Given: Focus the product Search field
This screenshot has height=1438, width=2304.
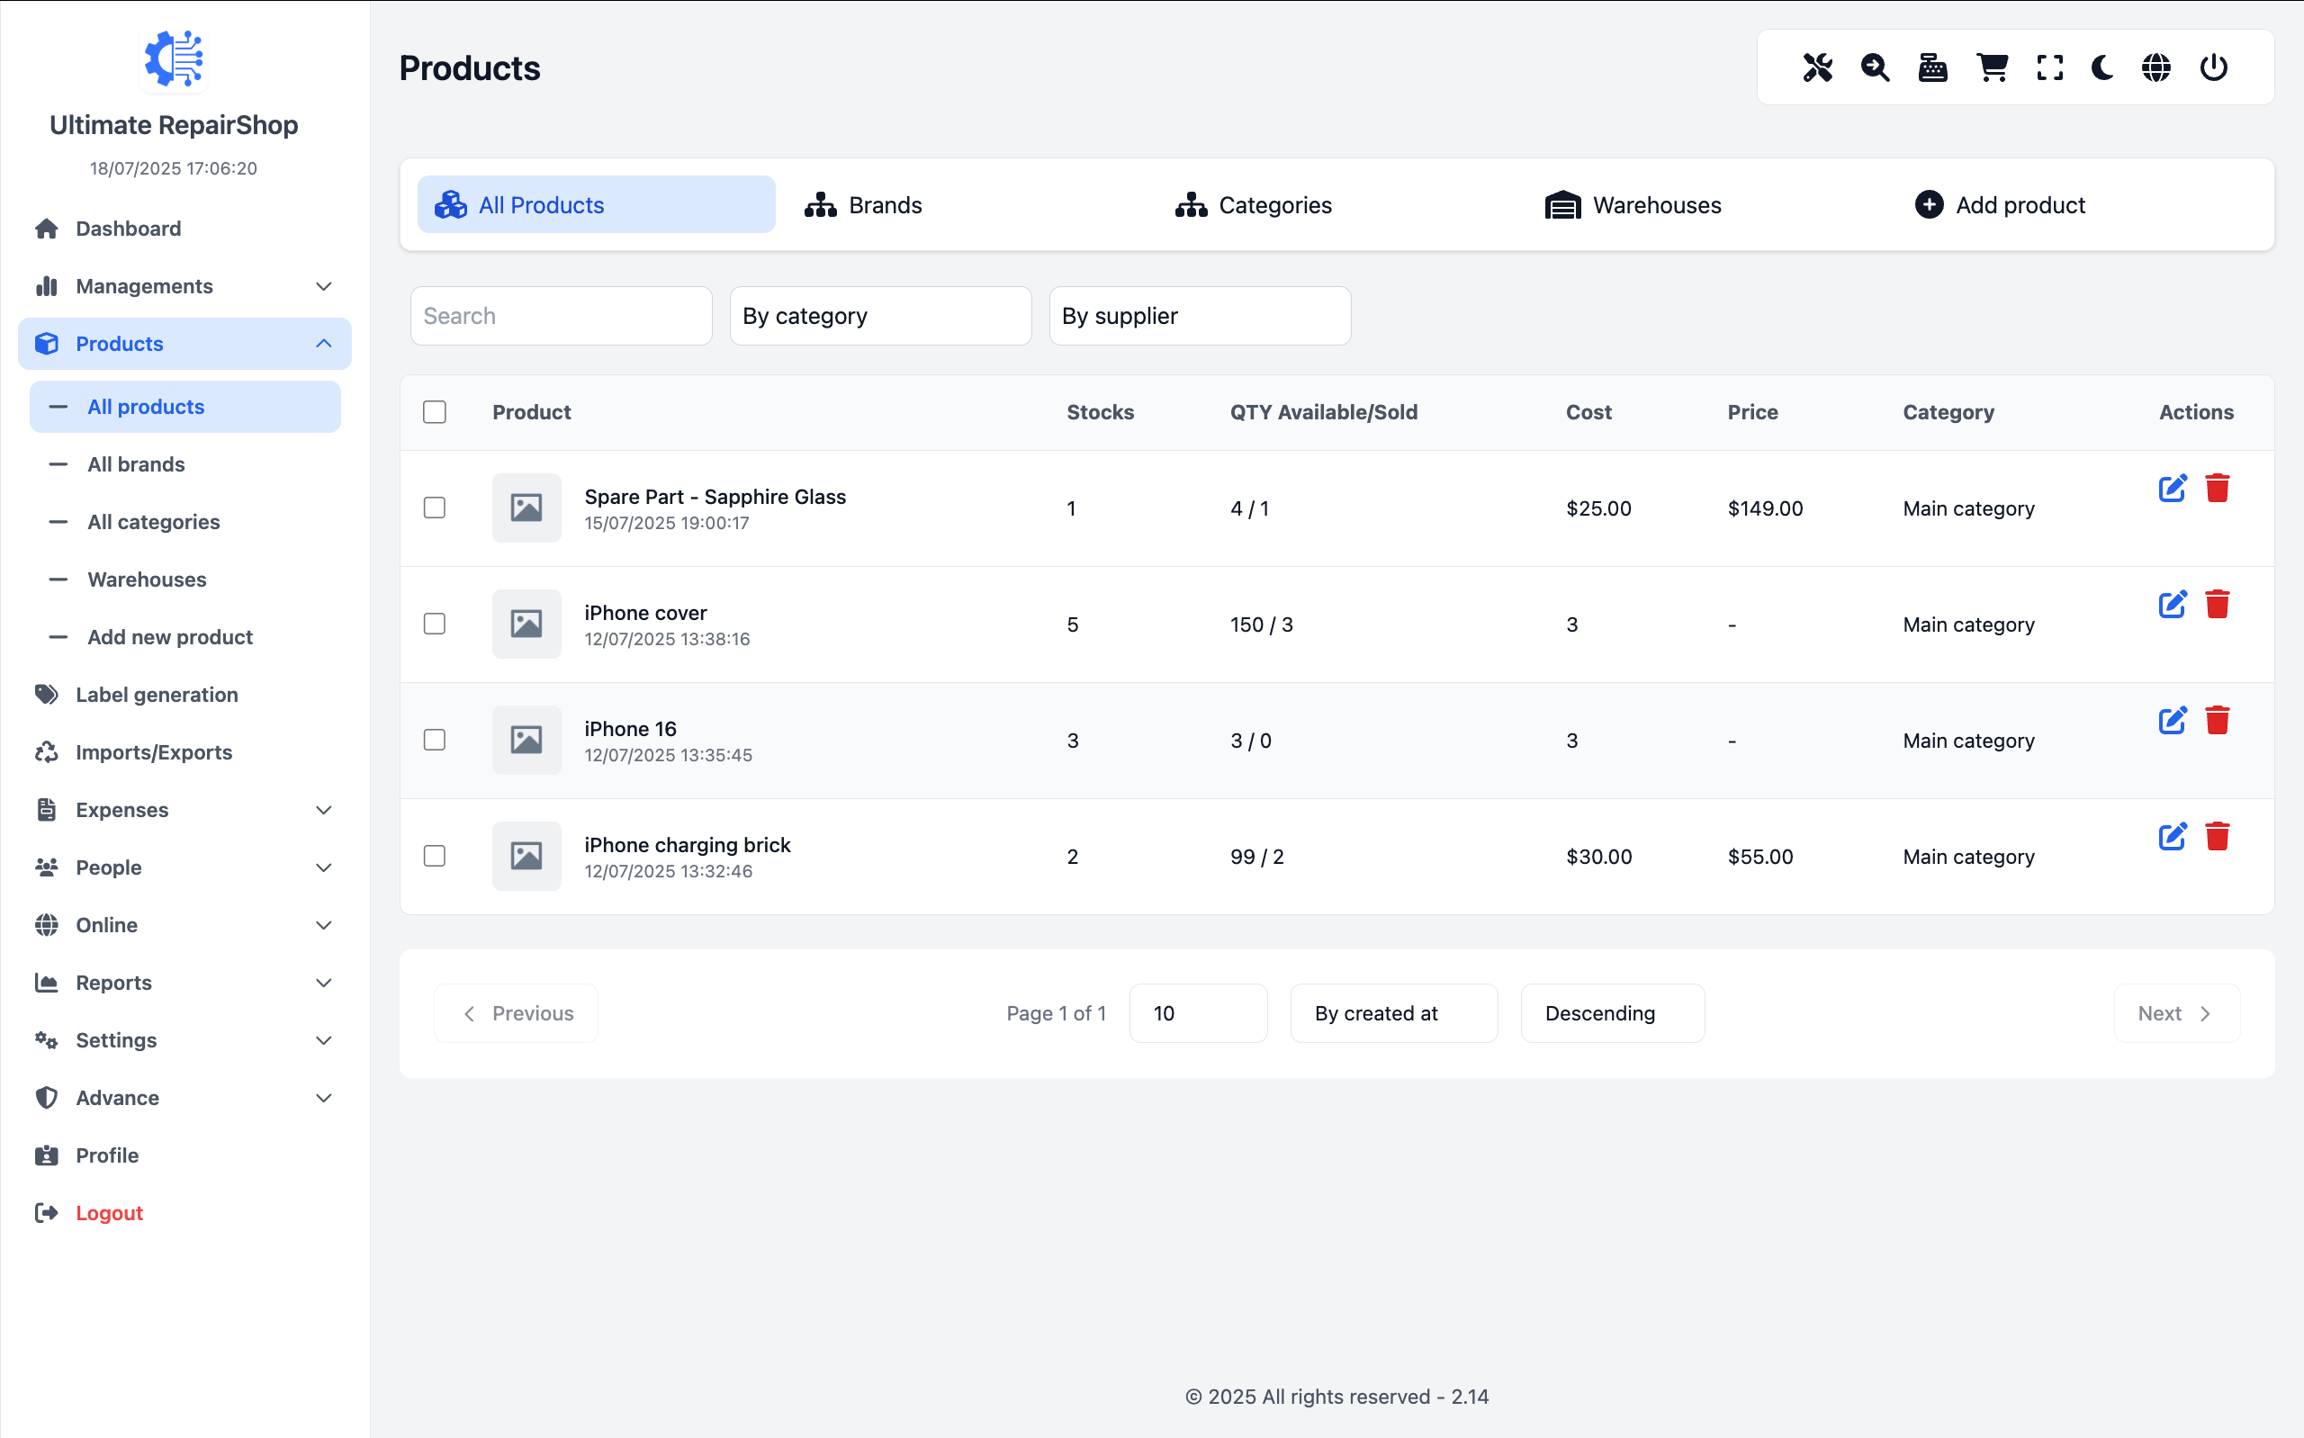Looking at the screenshot, I should [561, 316].
